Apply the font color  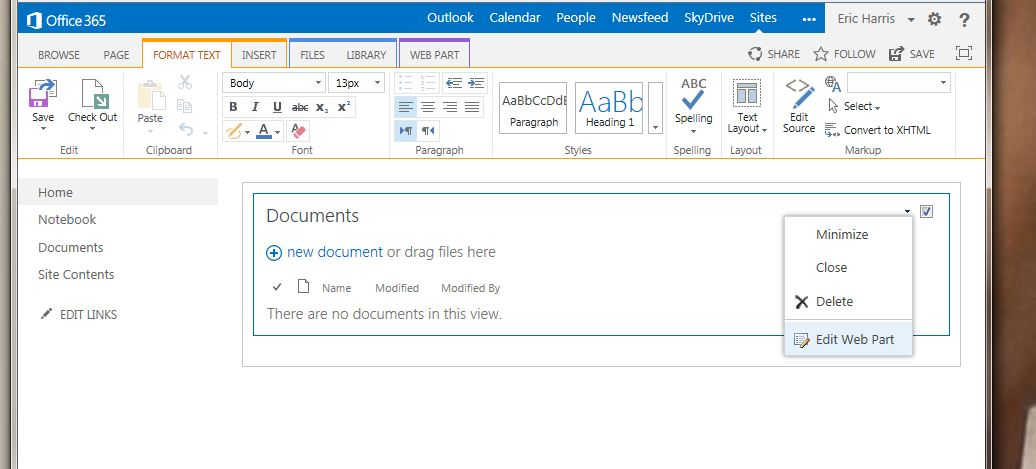[264, 131]
